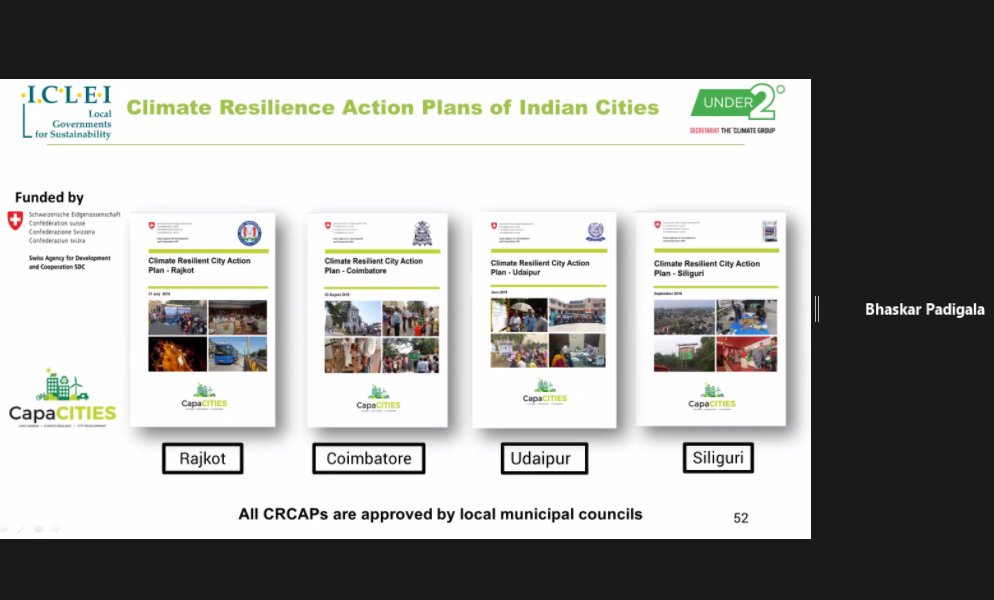Click the aerial town photo on Siliguri cover
The height and width of the screenshot is (600, 994).
pyautogui.click(x=684, y=317)
